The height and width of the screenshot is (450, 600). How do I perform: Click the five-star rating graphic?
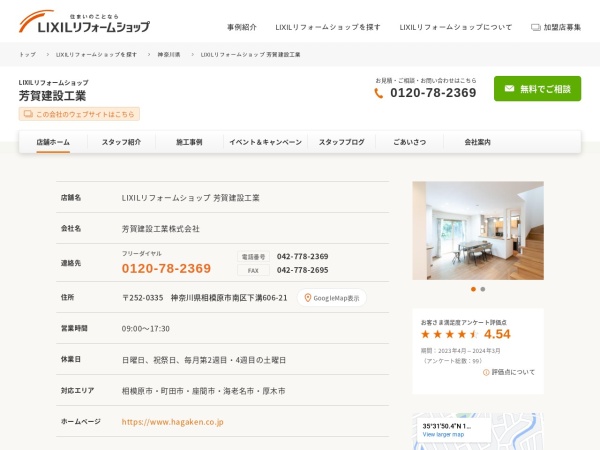pos(450,334)
